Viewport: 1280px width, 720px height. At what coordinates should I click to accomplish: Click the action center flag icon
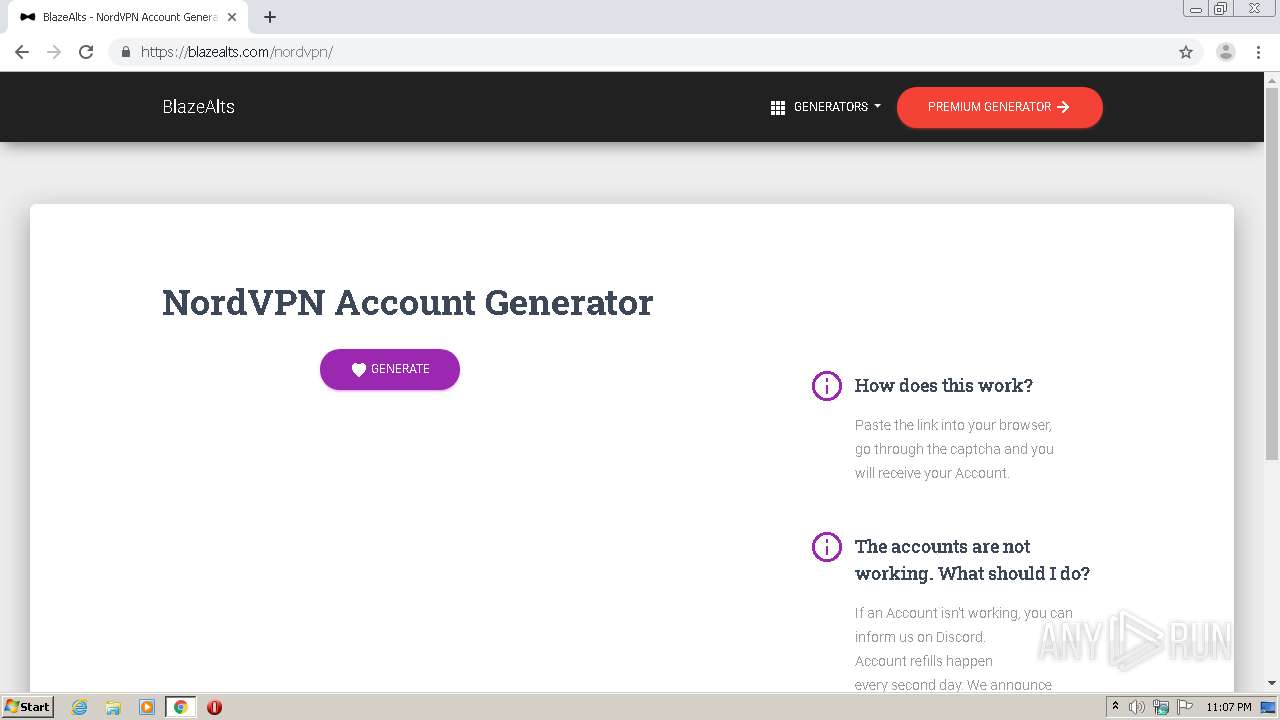tap(1185, 707)
